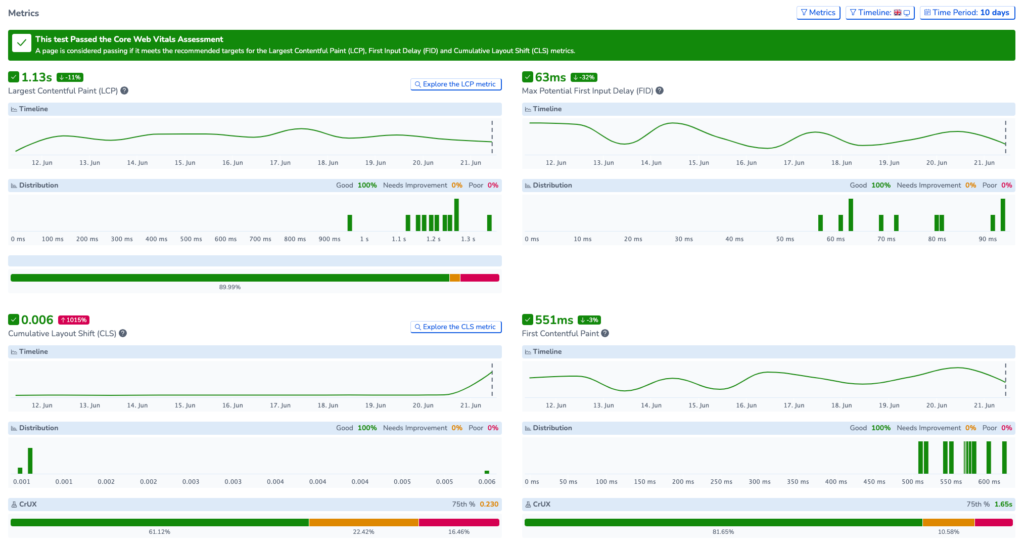1024x546 pixels.
Task: Click Explore the CLS metric
Action: [x=456, y=327]
